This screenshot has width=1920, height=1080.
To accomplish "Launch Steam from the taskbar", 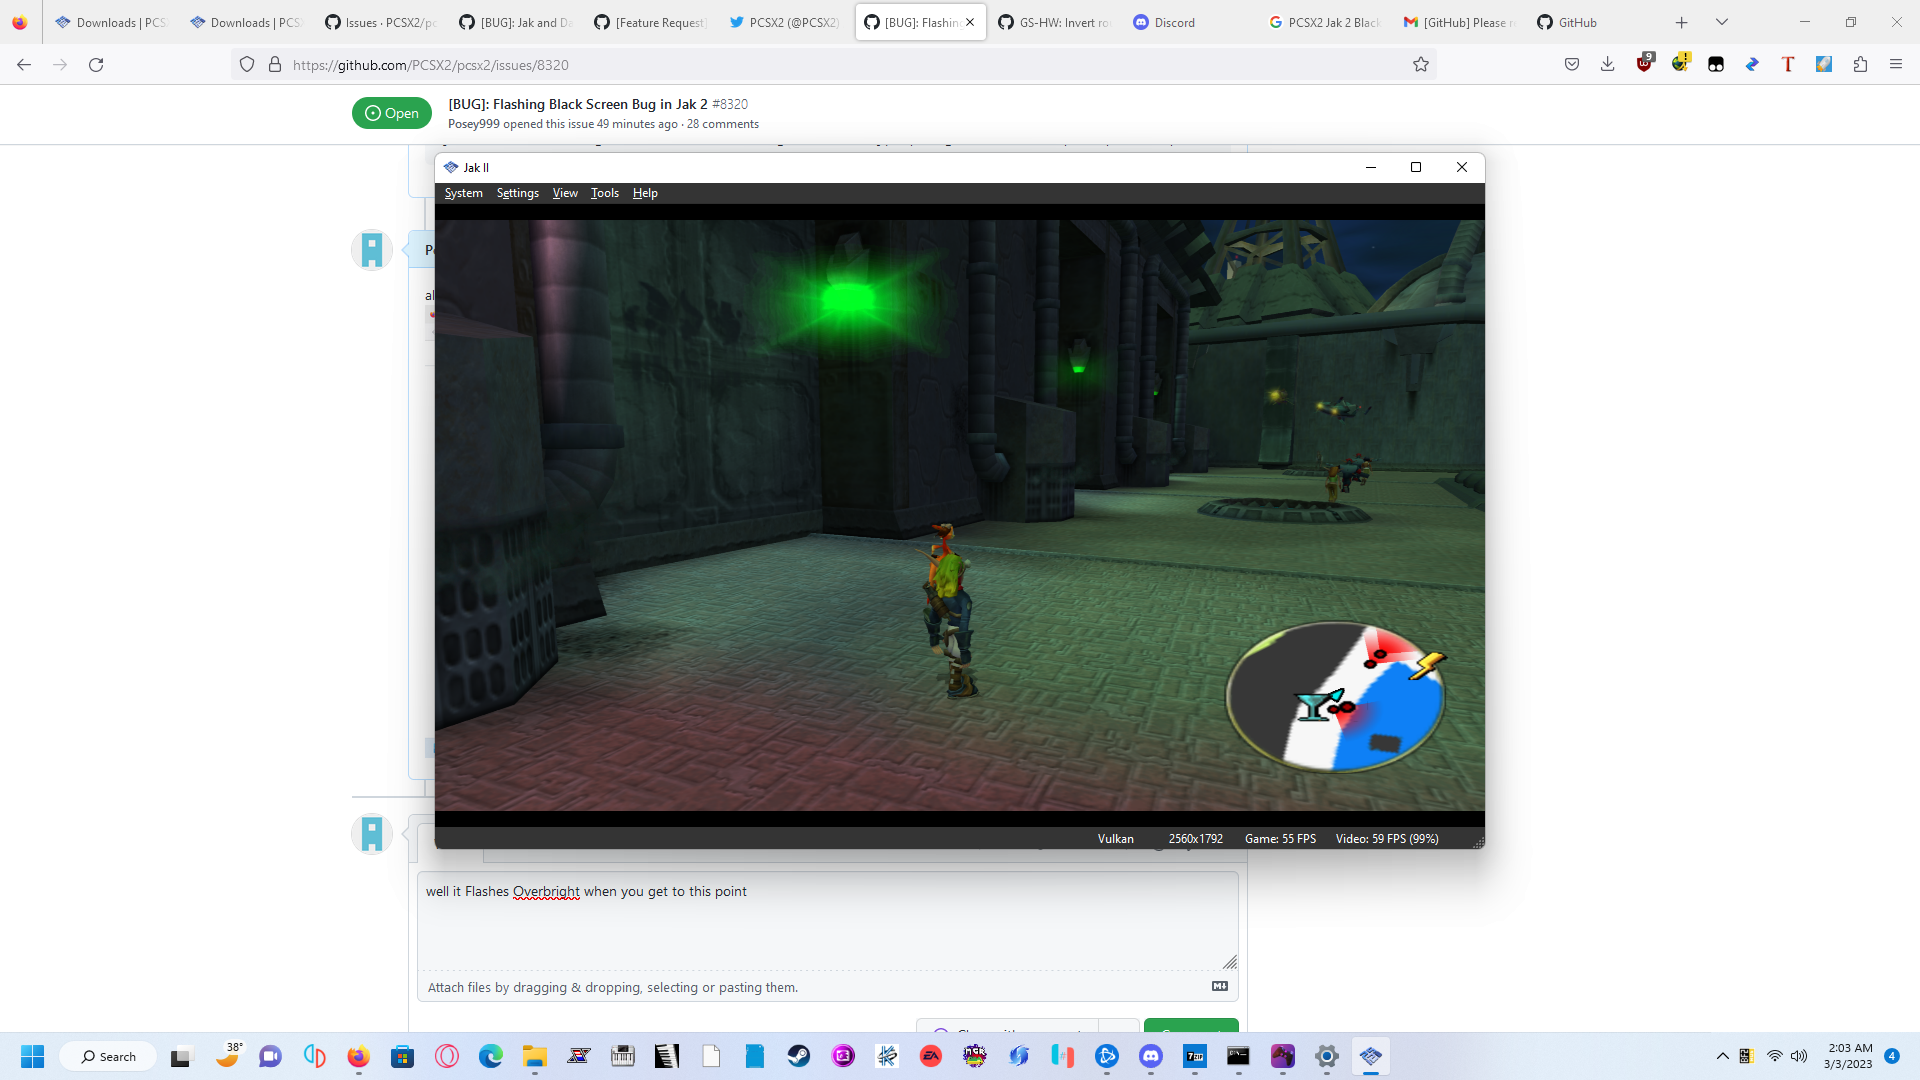I will tap(800, 1056).
